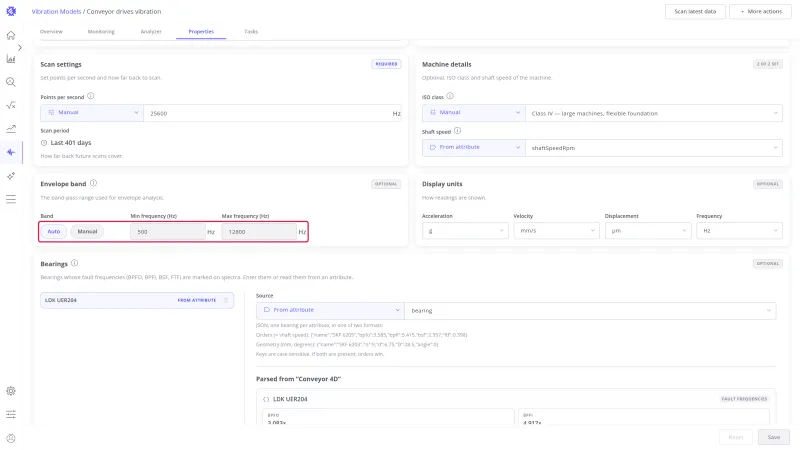Click the OPTIONAL badge in Bearings section

[x=767, y=263]
